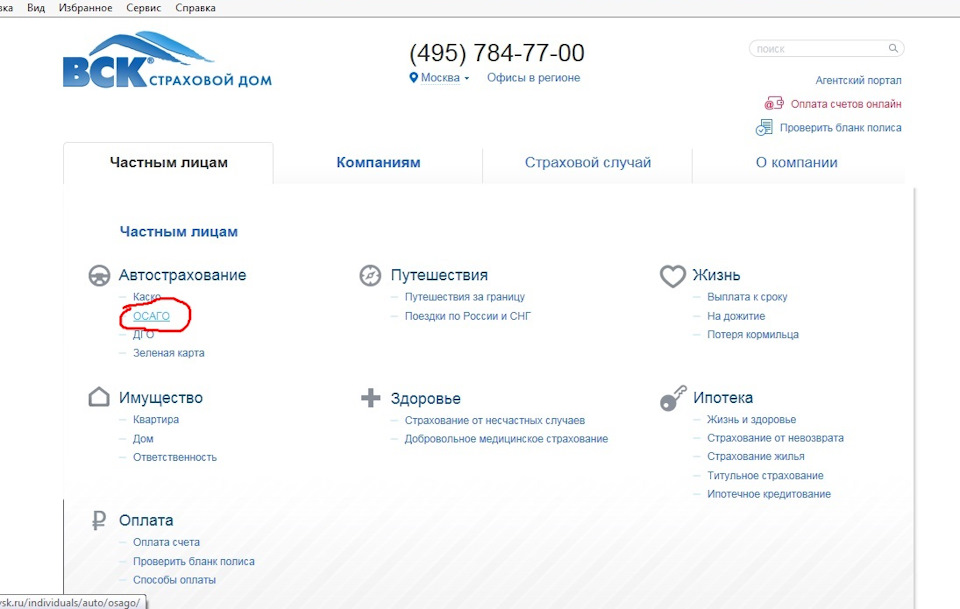Open the Сервис menu
The width and height of the screenshot is (960, 609).
point(143,8)
